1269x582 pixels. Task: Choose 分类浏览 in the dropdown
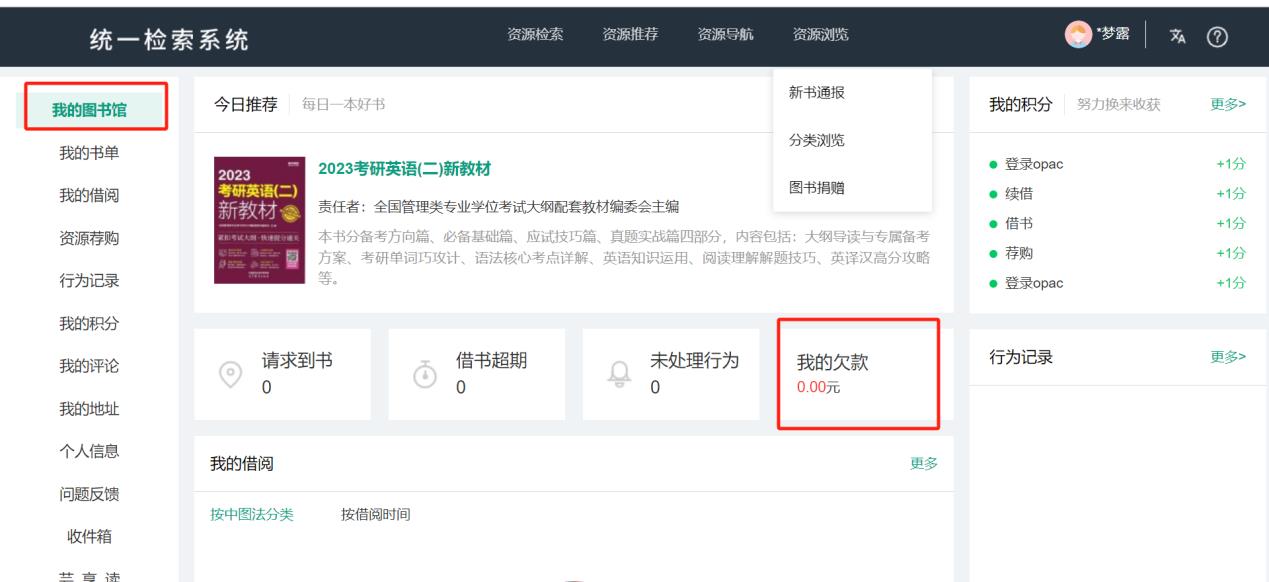point(817,140)
